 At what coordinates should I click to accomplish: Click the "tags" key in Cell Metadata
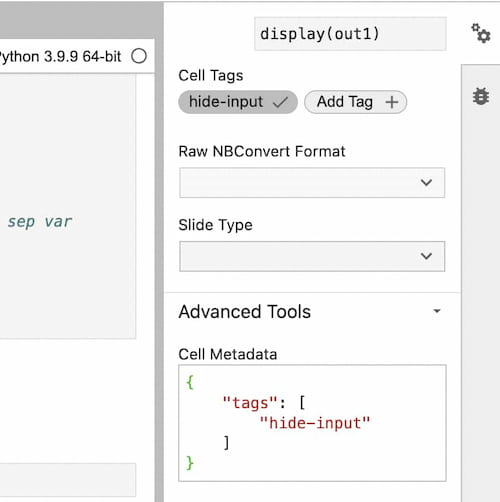tap(250, 403)
